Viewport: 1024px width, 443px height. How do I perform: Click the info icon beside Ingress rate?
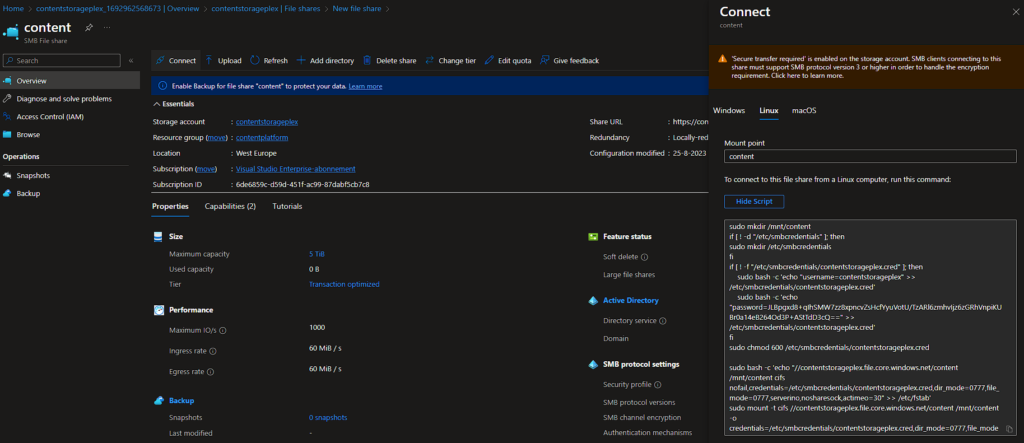[x=212, y=352]
